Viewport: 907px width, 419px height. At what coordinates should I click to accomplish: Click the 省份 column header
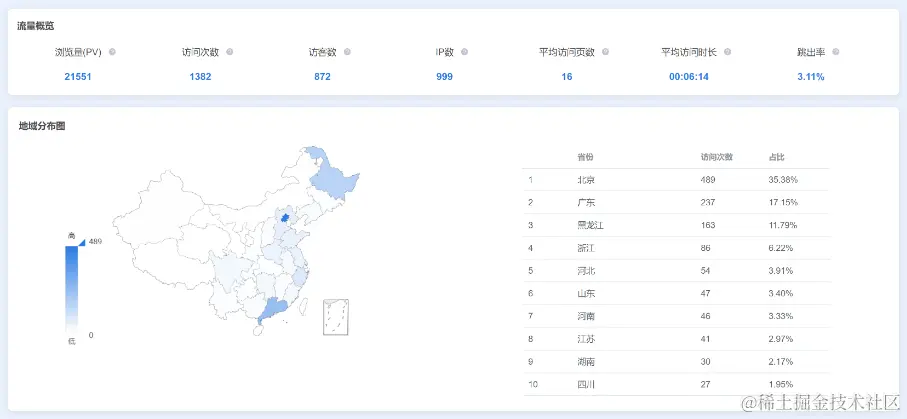(585, 157)
